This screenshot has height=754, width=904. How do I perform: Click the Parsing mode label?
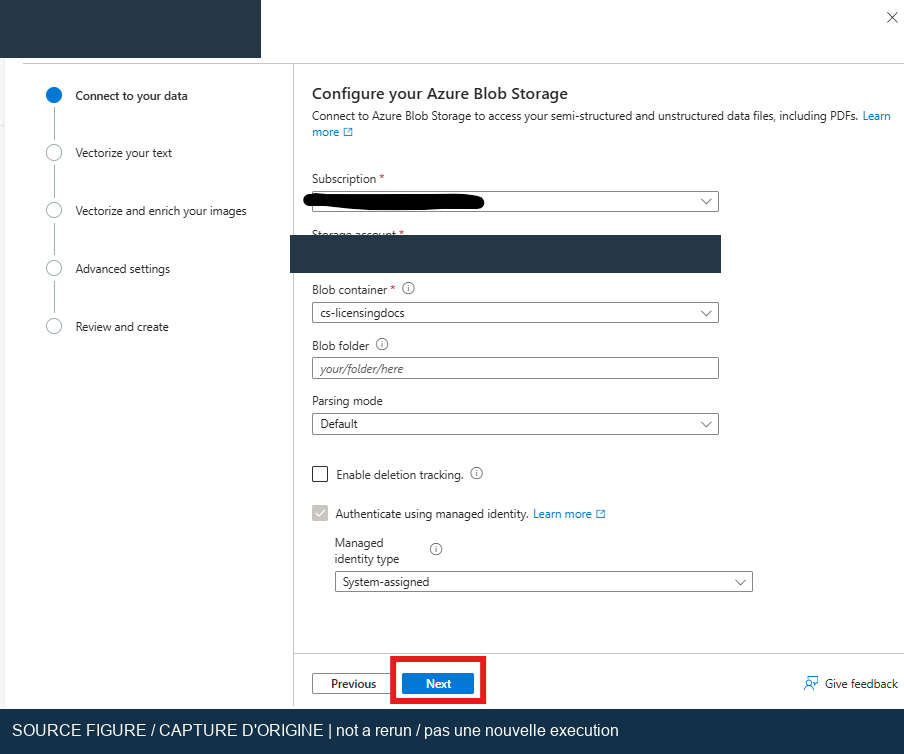coord(347,401)
